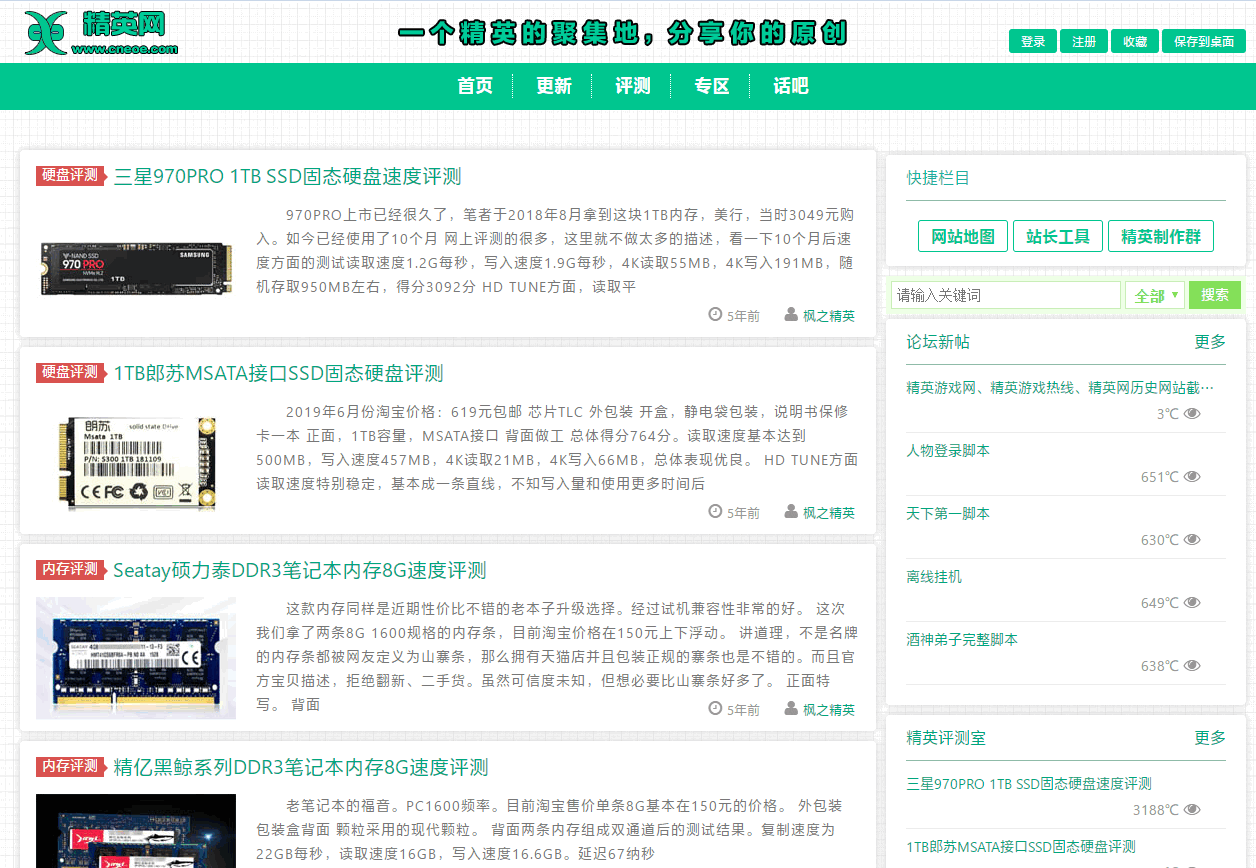Click eye icon next to 3188℃

1192,810
